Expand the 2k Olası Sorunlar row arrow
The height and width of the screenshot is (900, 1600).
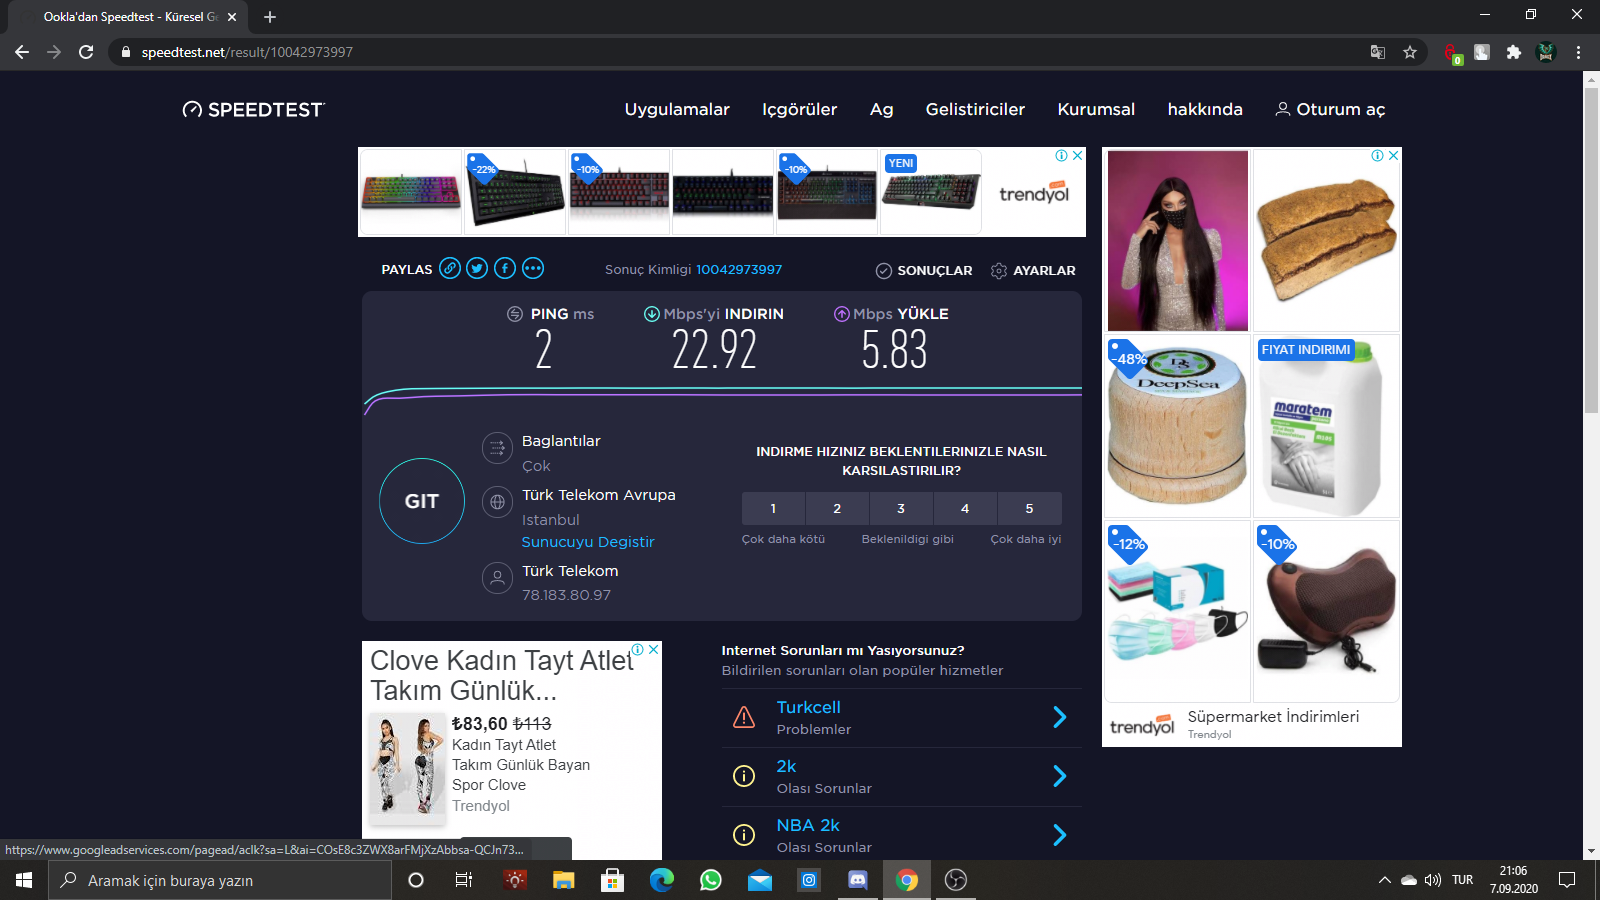tap(1060, 776)
